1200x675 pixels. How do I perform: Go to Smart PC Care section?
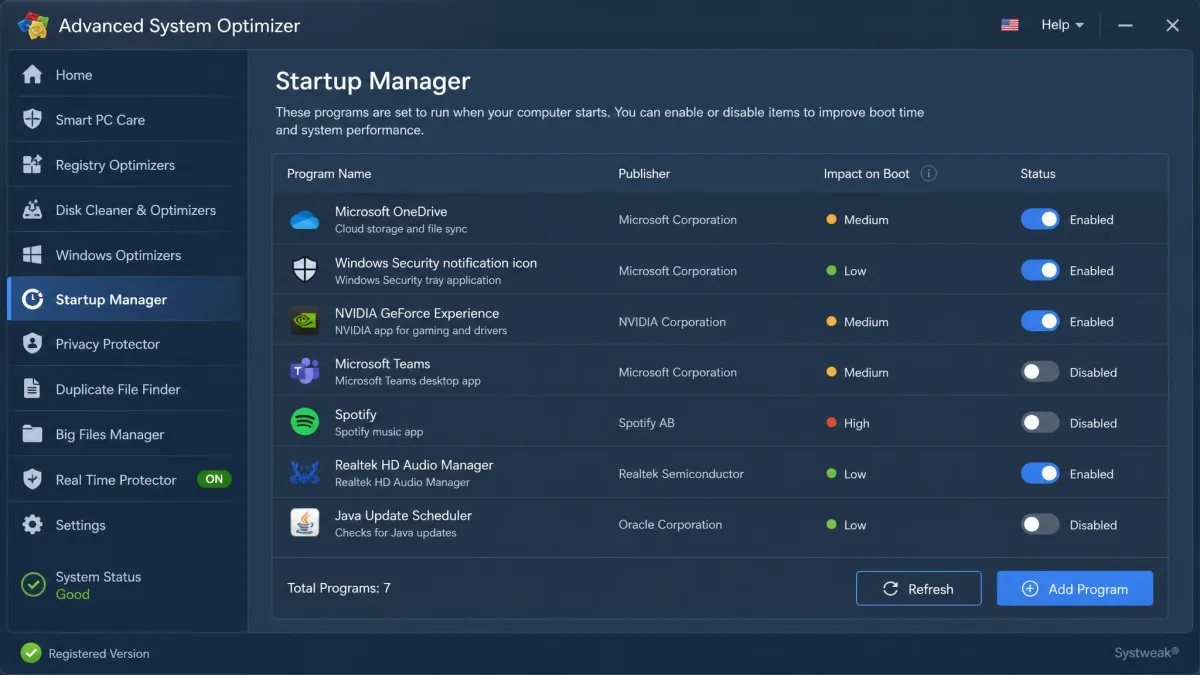(x=126, y=120)
